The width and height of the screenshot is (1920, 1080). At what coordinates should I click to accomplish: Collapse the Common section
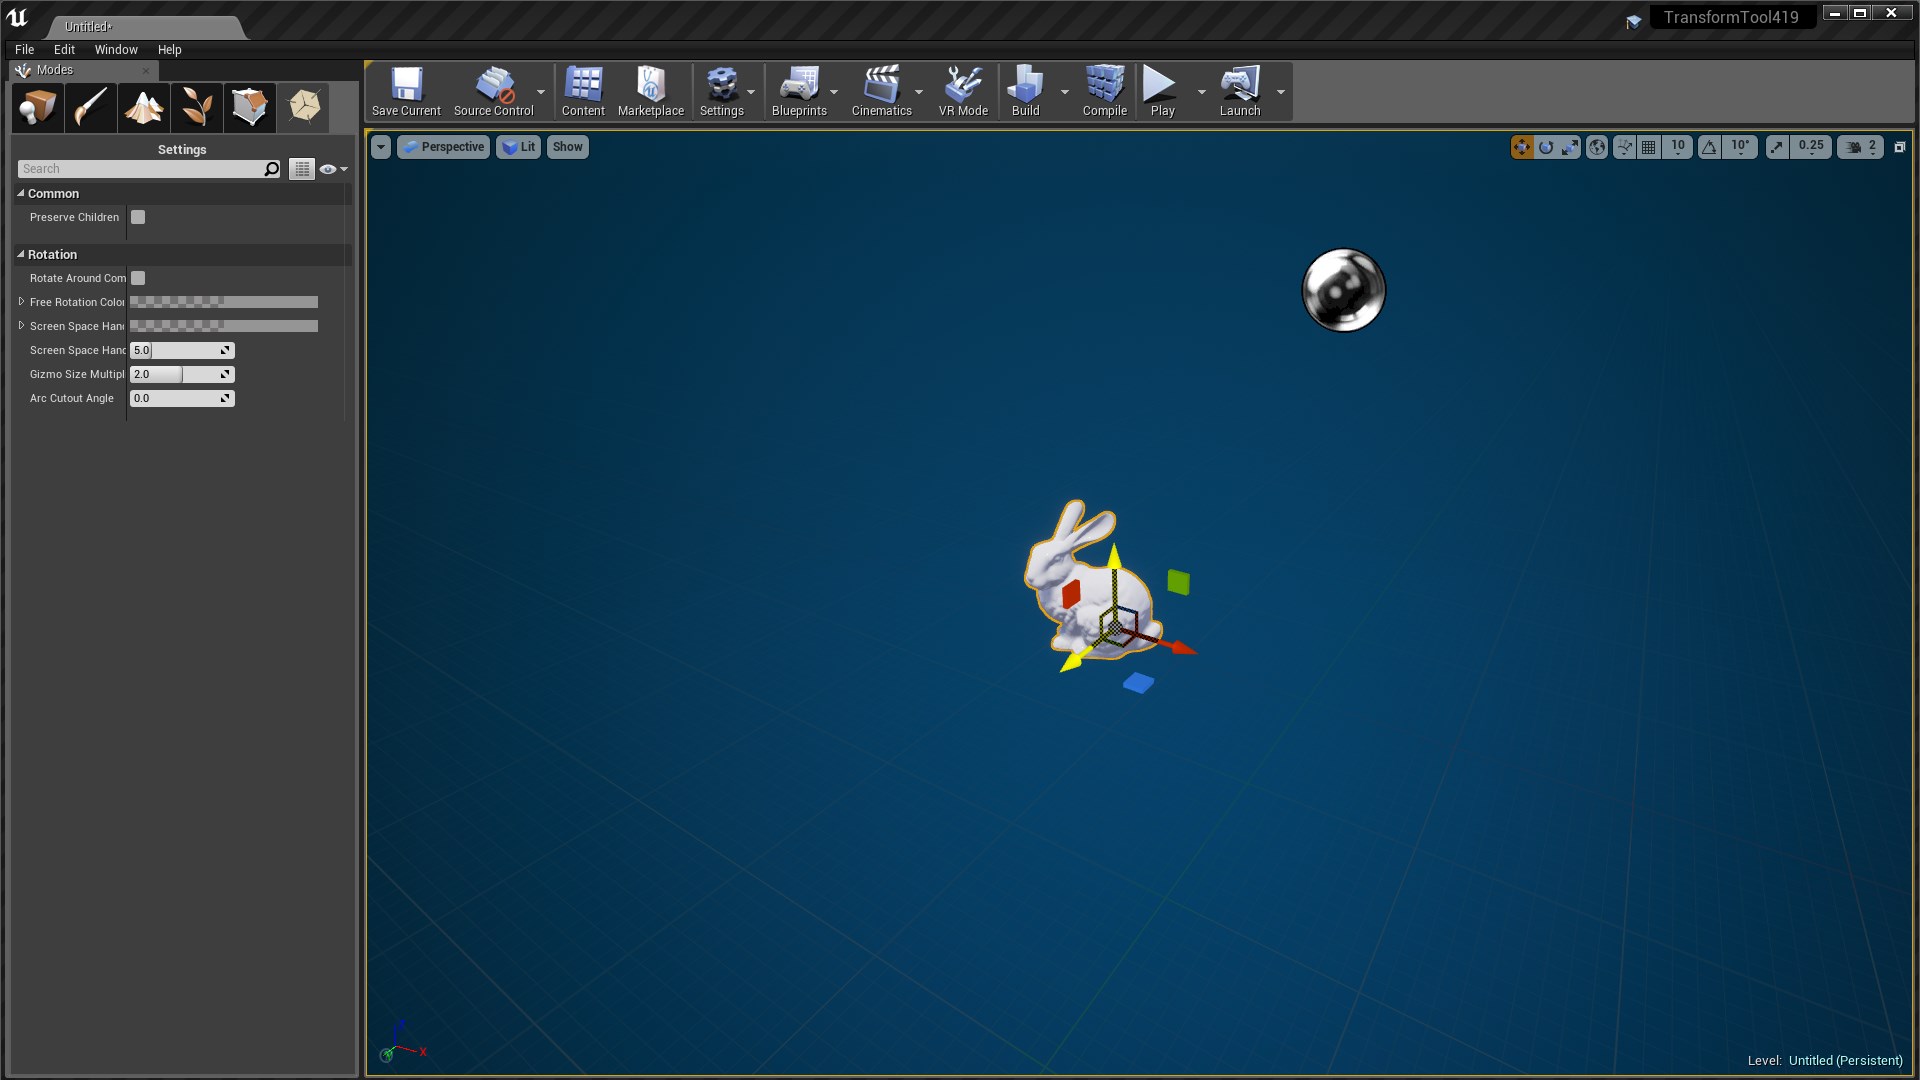20,193
